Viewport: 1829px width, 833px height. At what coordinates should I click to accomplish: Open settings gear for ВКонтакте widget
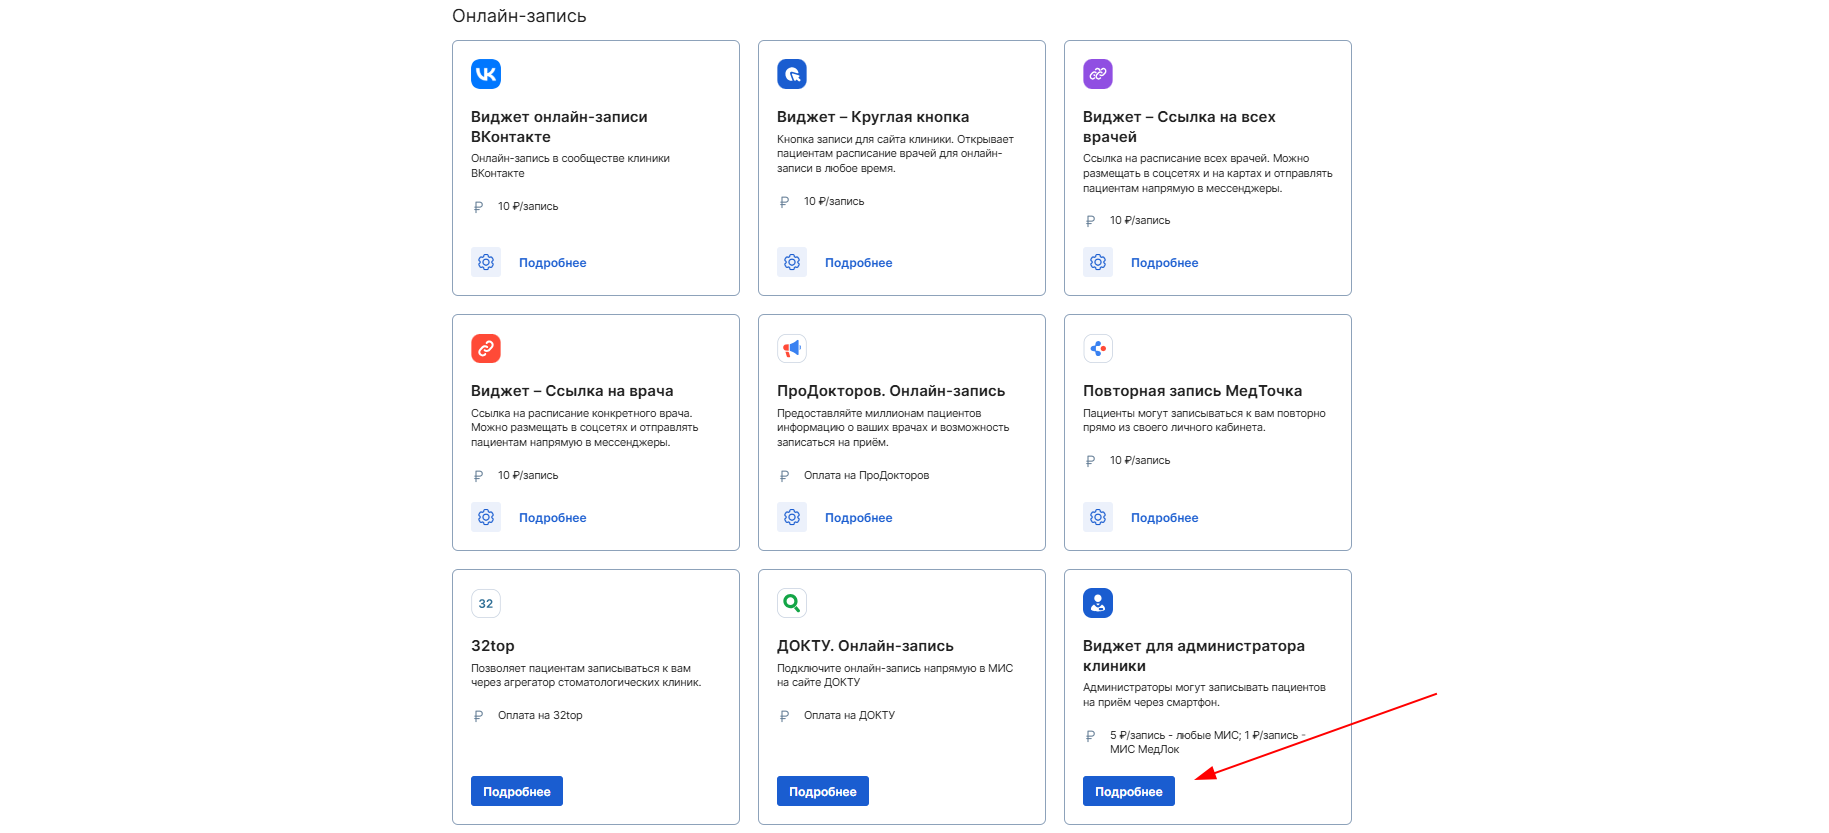click(x=486, y=262)
